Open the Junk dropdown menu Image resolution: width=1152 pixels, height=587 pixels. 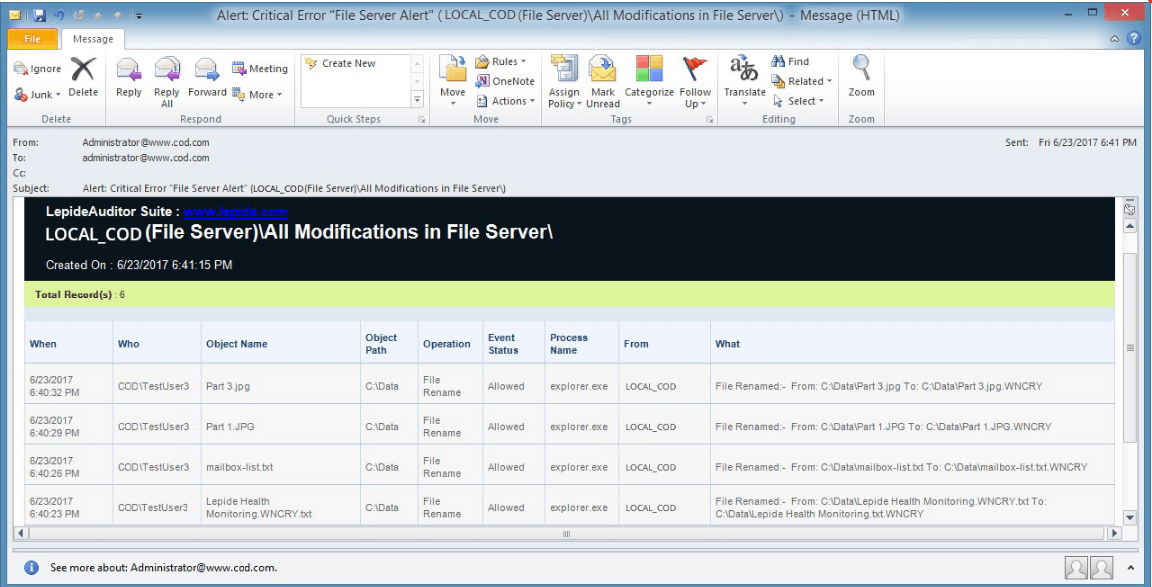[37, 94]
